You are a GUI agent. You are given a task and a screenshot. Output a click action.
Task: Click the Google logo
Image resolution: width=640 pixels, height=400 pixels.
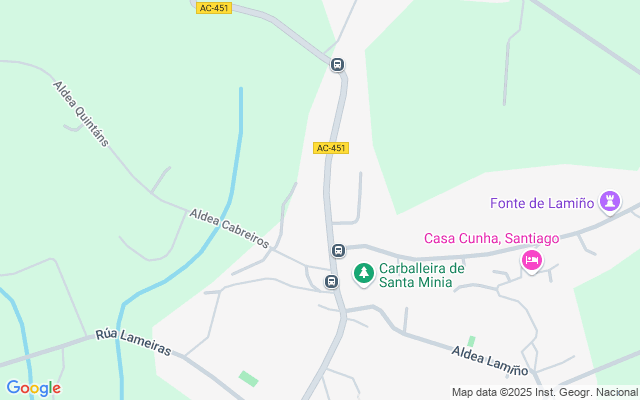pos(33,388)
